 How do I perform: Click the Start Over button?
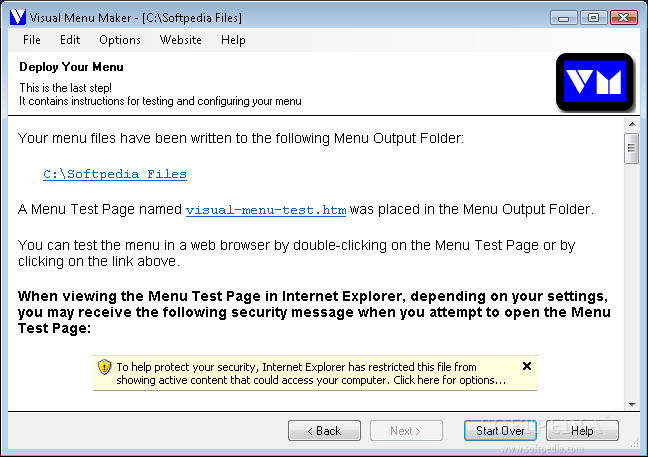click(500, 431)
